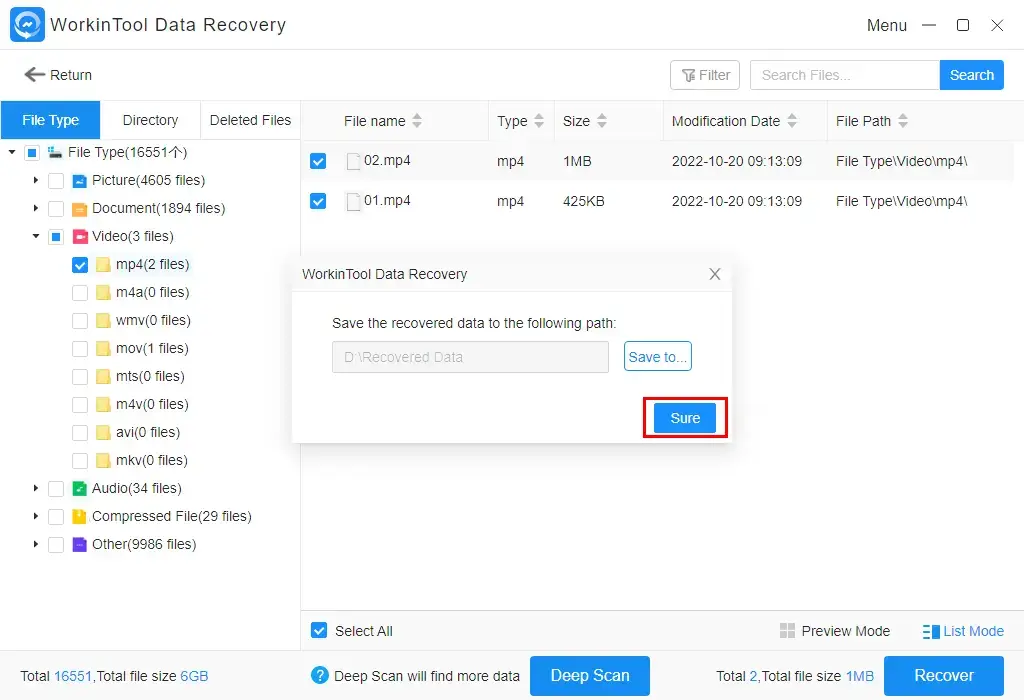Expand the Document category node

[x=36, y=208]
